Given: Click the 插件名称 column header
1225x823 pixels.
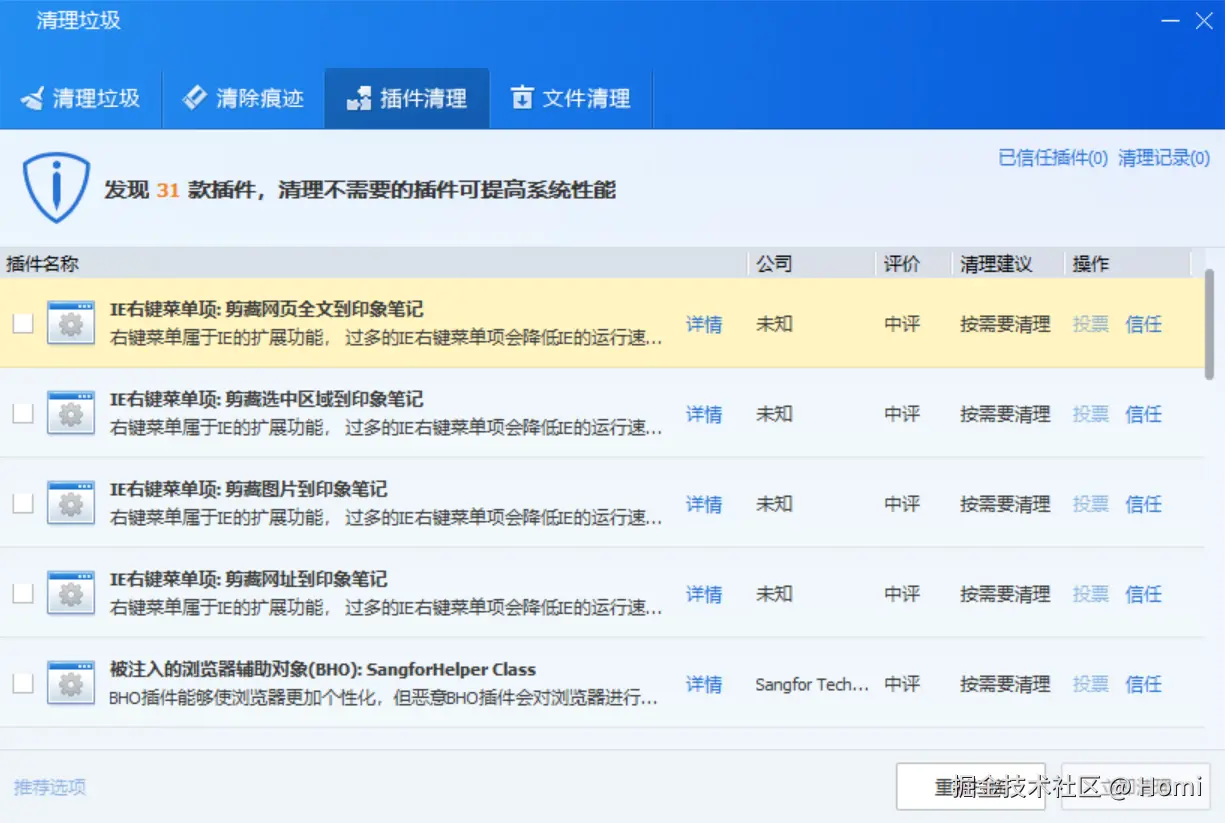Looking at the screenshot, I should [x=373, y=264].
